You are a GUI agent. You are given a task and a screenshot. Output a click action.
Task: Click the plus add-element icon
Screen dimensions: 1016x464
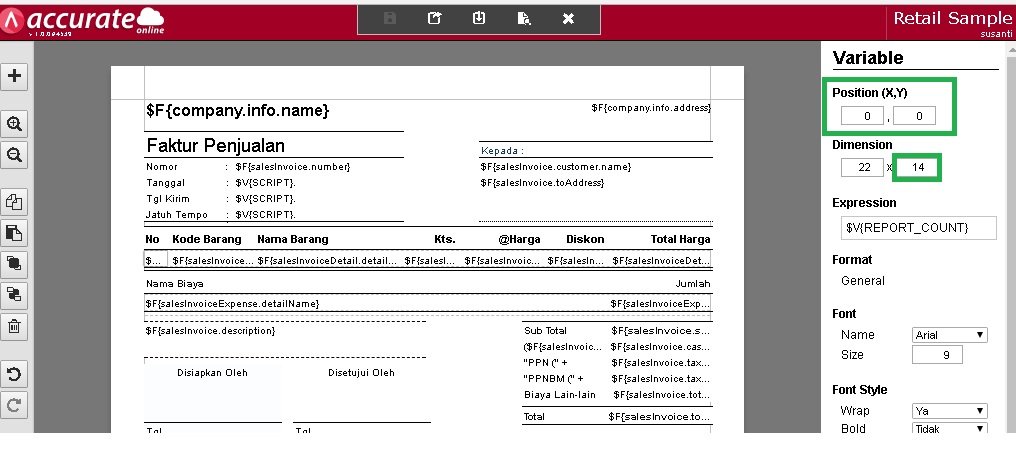tap(14, 76)
